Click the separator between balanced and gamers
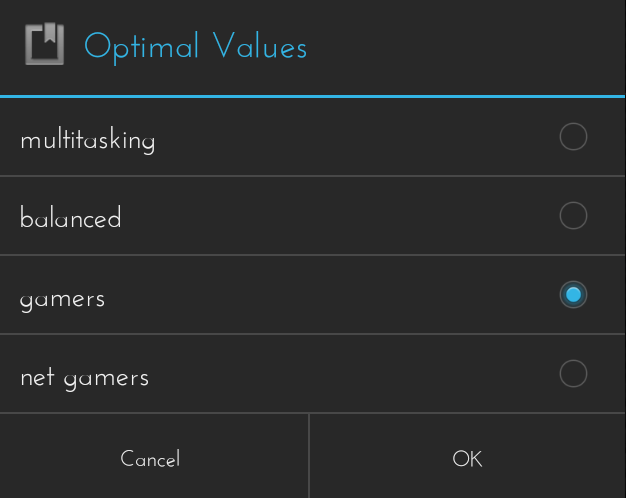The height and width of the screenshot is (498, 626). click(x=313, y=255)
